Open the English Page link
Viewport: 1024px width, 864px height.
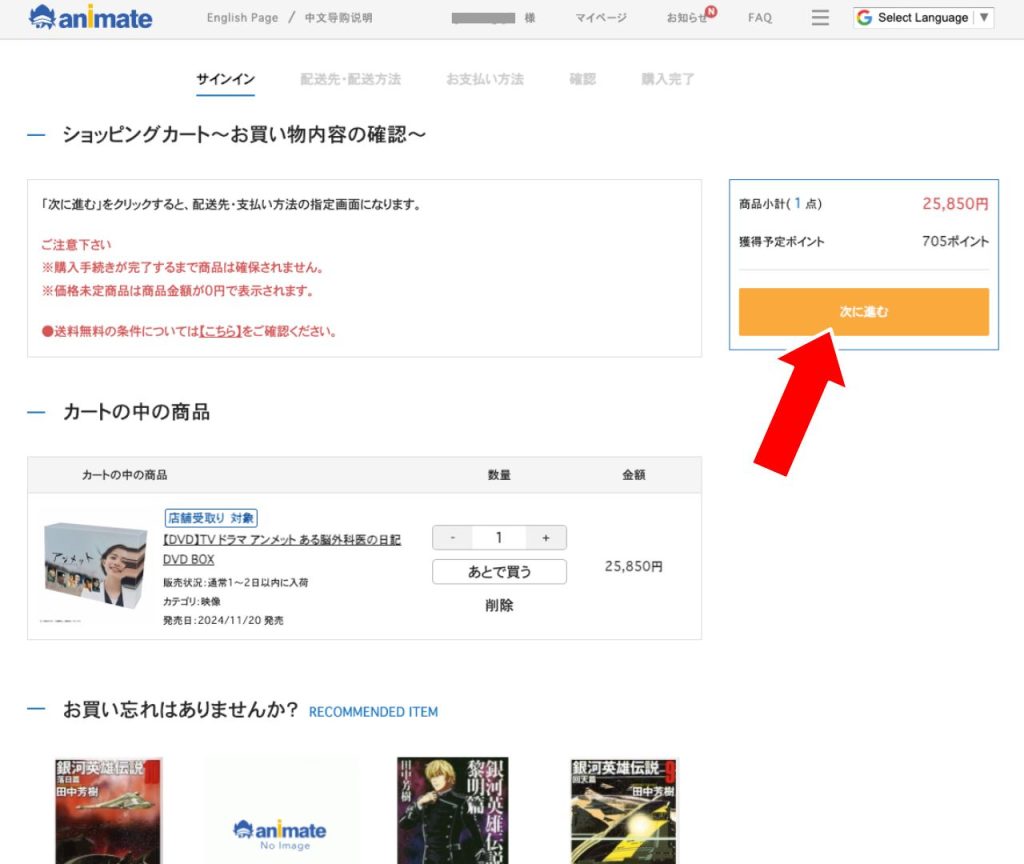point(242,18)
